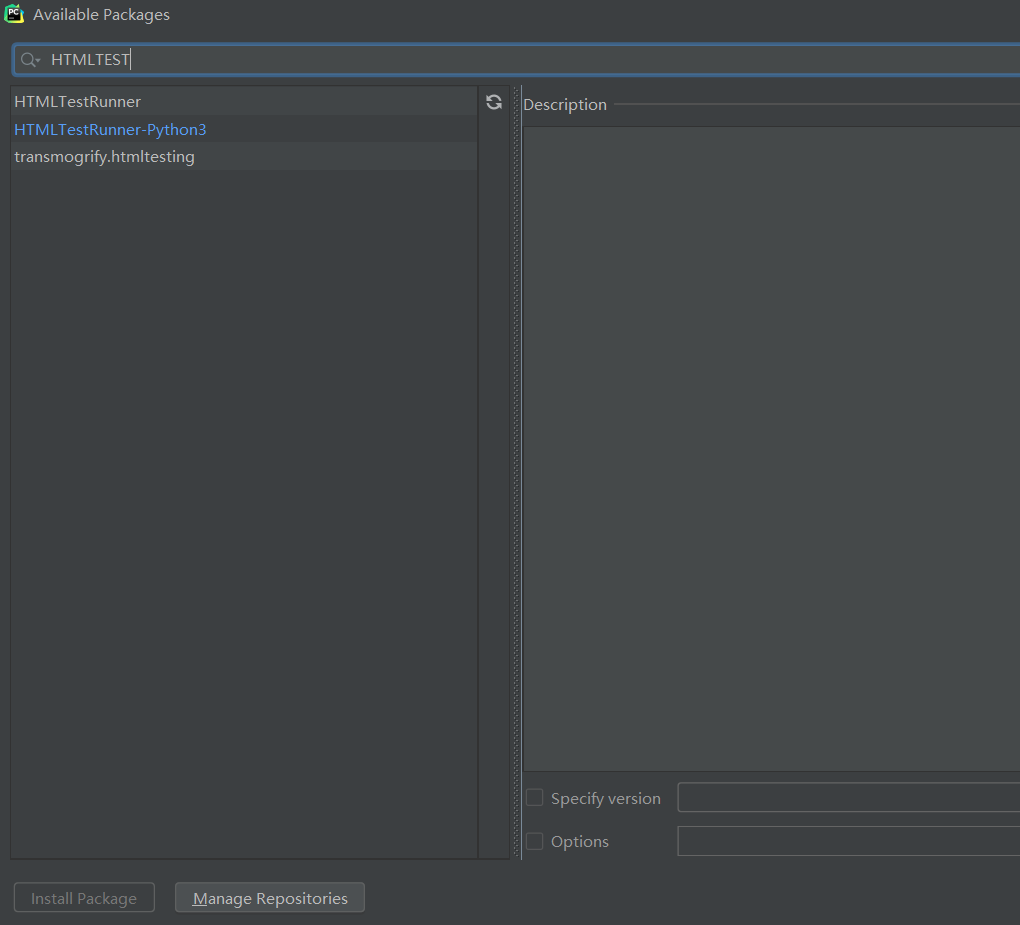Click the Specify version label text
Screen dimensions: 1020x925
605,797
